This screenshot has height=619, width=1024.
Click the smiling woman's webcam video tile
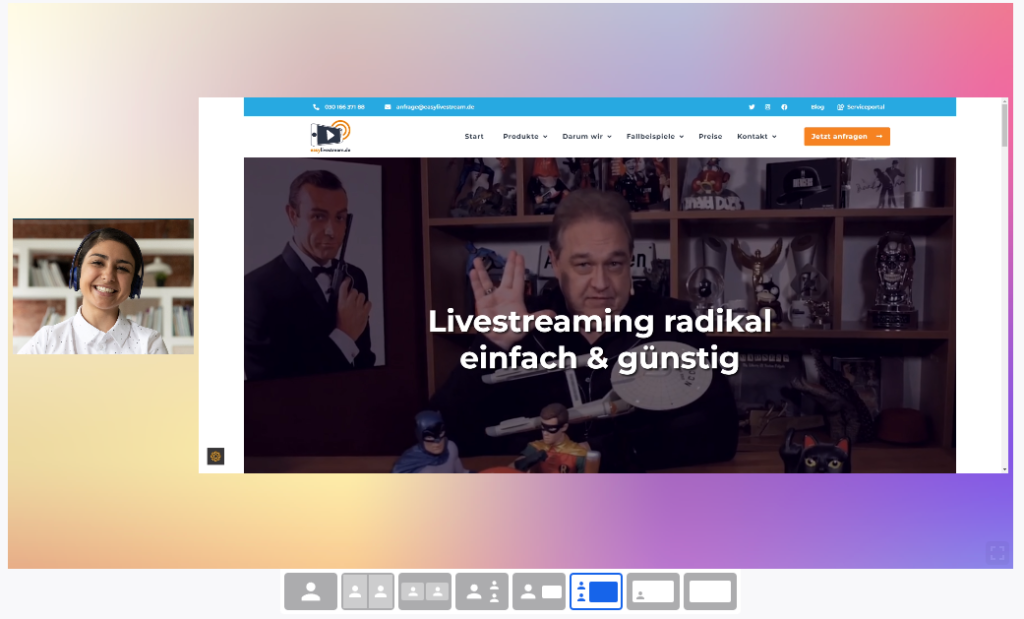pyautogui.click(x=103, y=286)
